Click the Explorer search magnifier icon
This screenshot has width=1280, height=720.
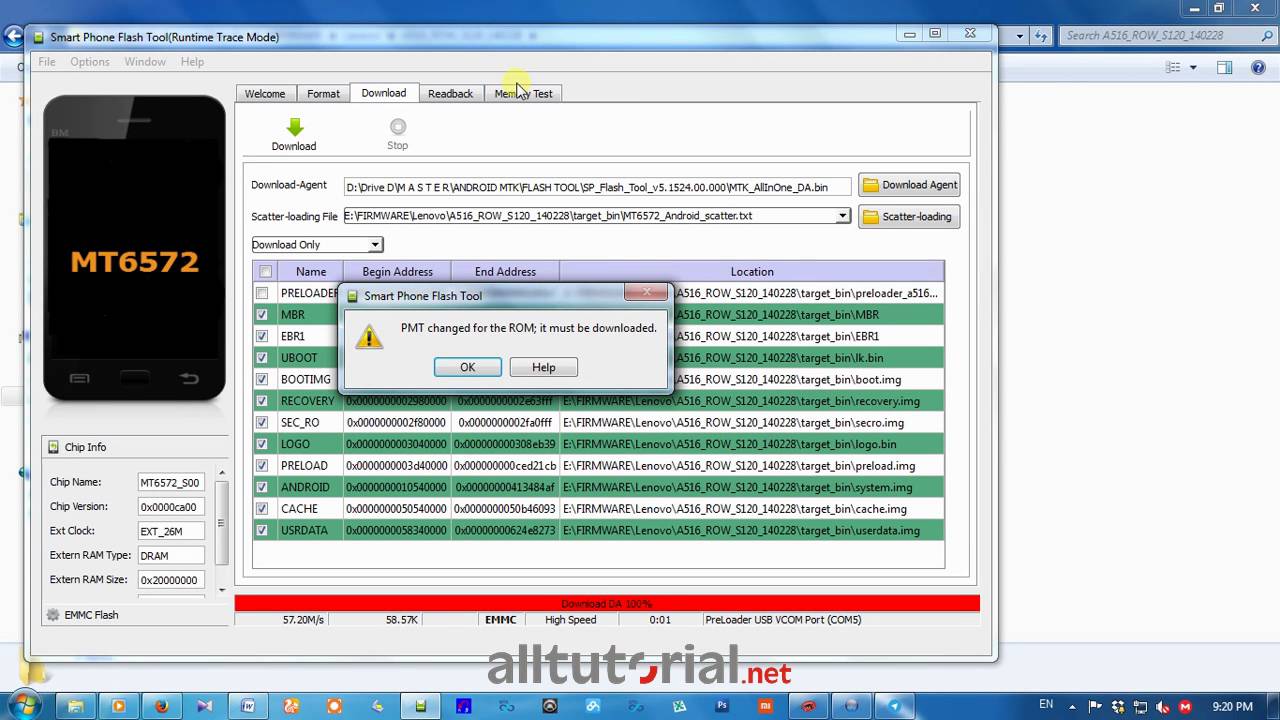[x=1267, y=35]
